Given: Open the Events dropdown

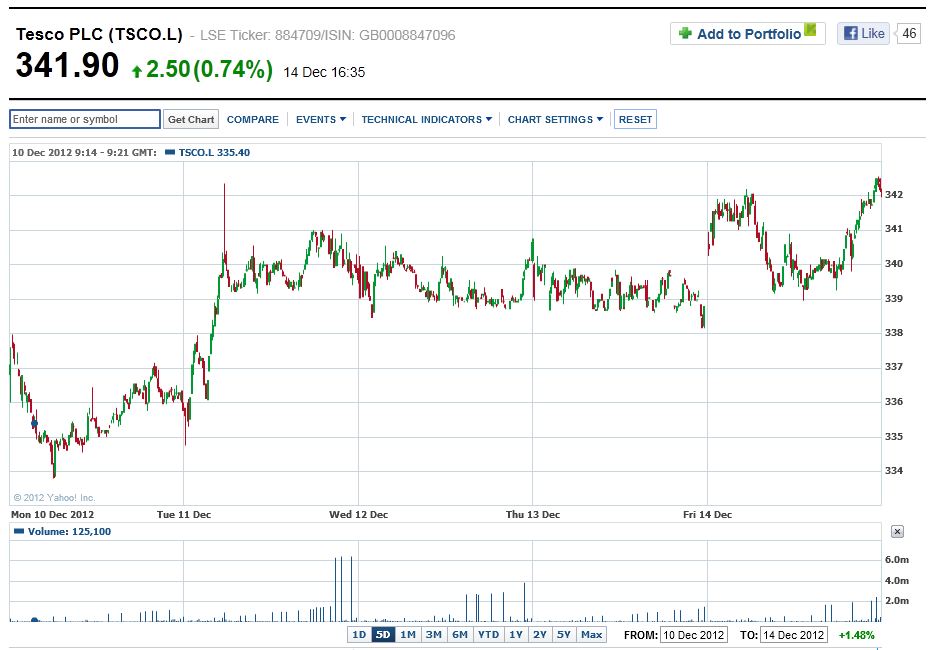Looking at the screenshot, I should [321, 119].
